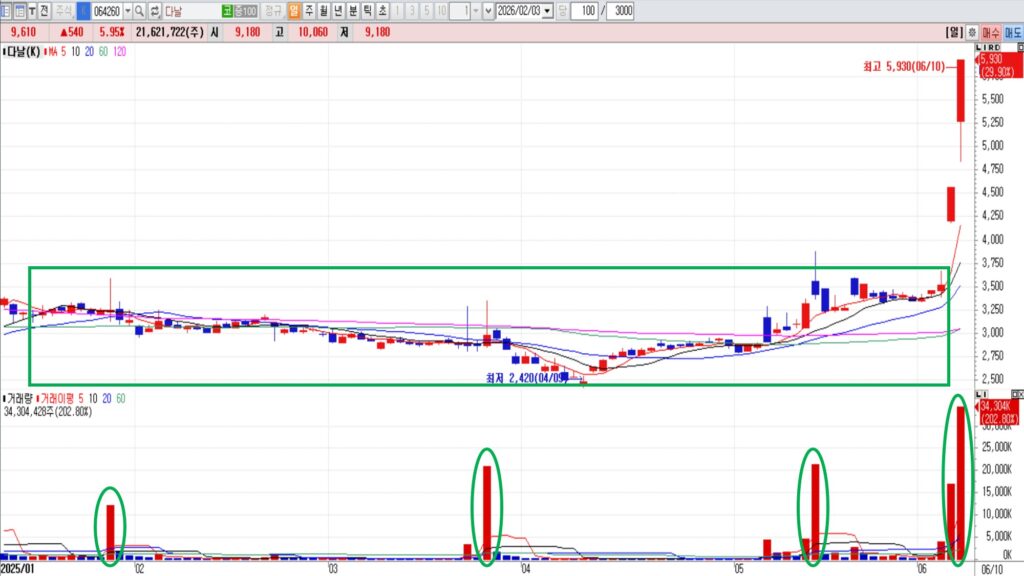Expand the stock code 064260 dropdown

click(127, 11)
